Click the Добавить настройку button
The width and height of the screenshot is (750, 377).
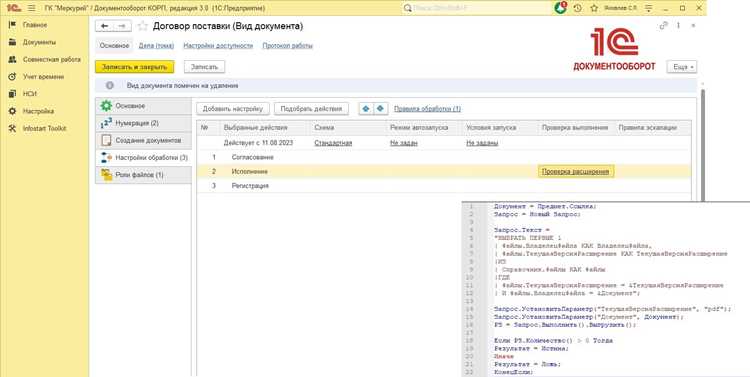coord(233,109)
